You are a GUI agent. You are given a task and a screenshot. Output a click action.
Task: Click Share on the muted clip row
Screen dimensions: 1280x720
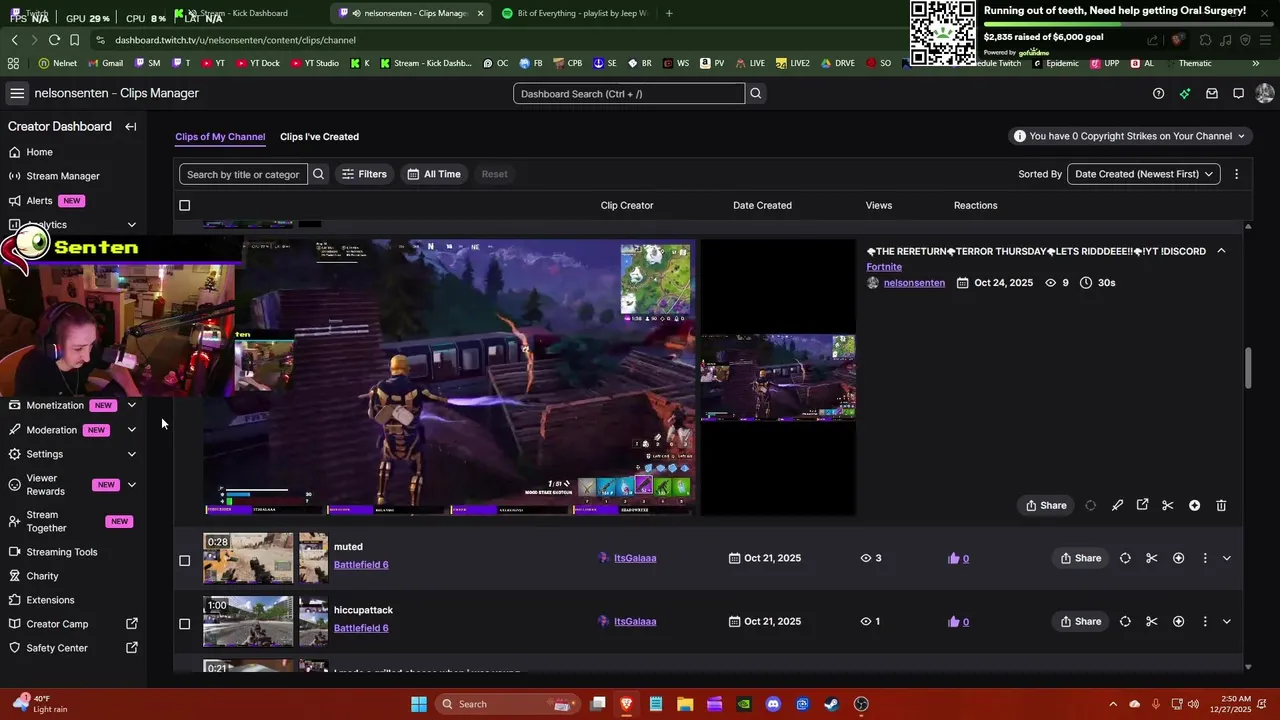[x=1080, y=558]
